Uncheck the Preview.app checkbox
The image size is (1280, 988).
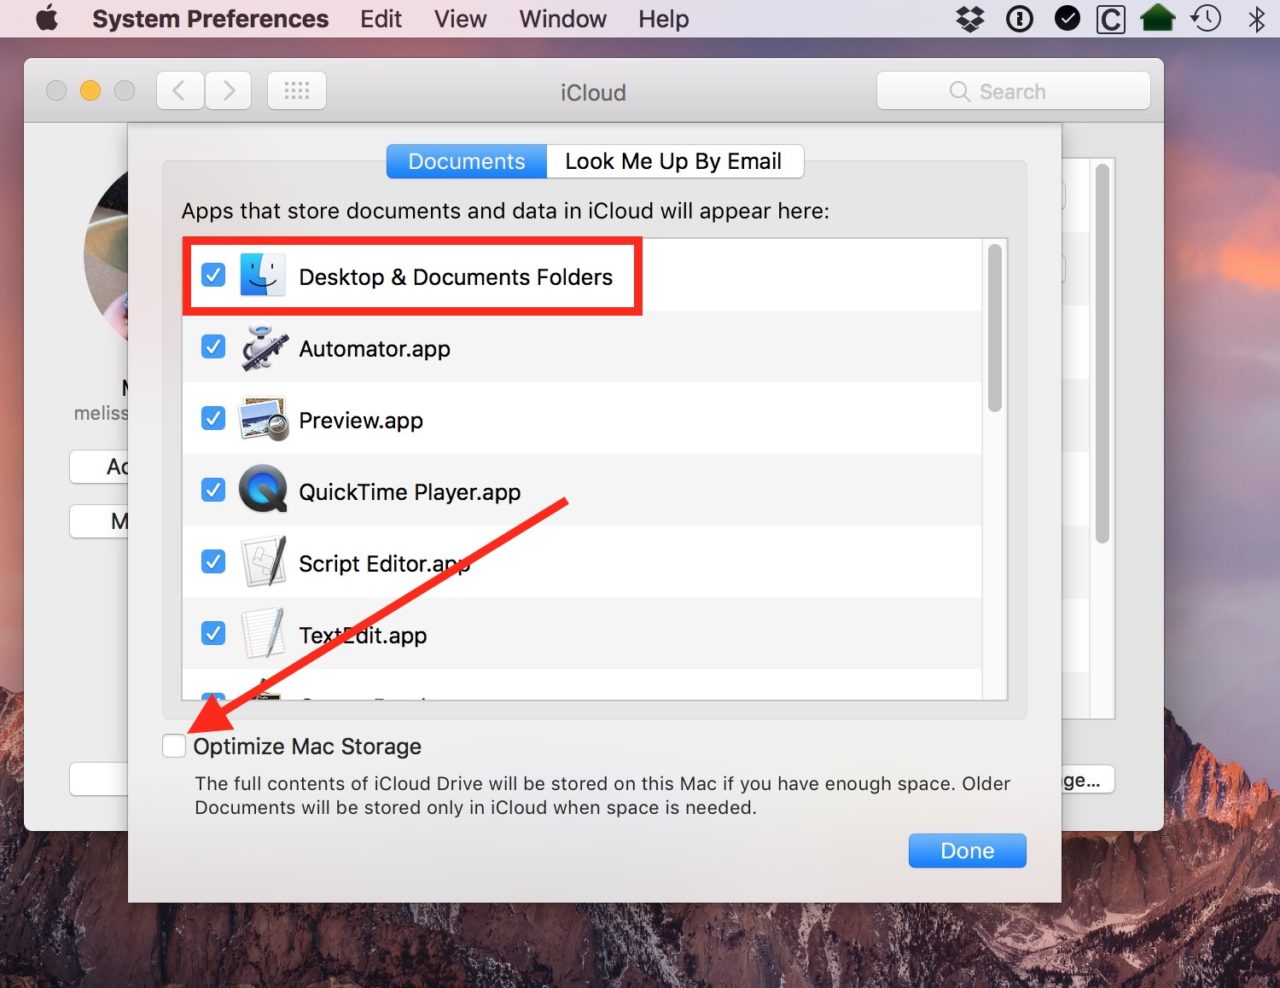pos(213,418)
